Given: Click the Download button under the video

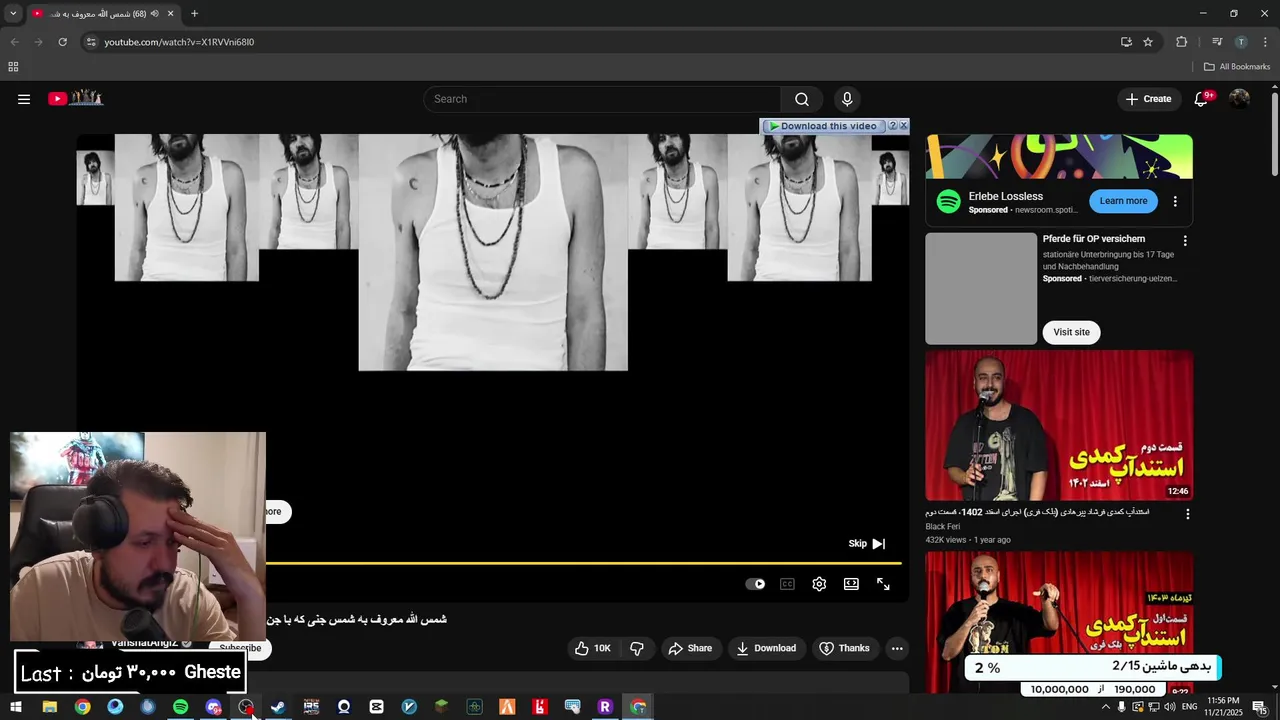Looking at the screenshot, I should tap(766, 648).
